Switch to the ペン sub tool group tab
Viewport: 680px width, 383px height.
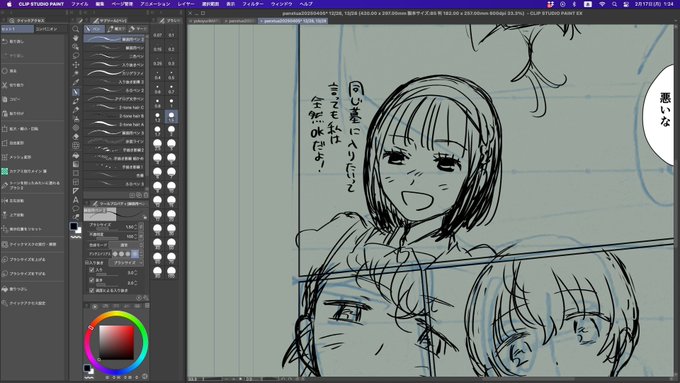[94, 29]
